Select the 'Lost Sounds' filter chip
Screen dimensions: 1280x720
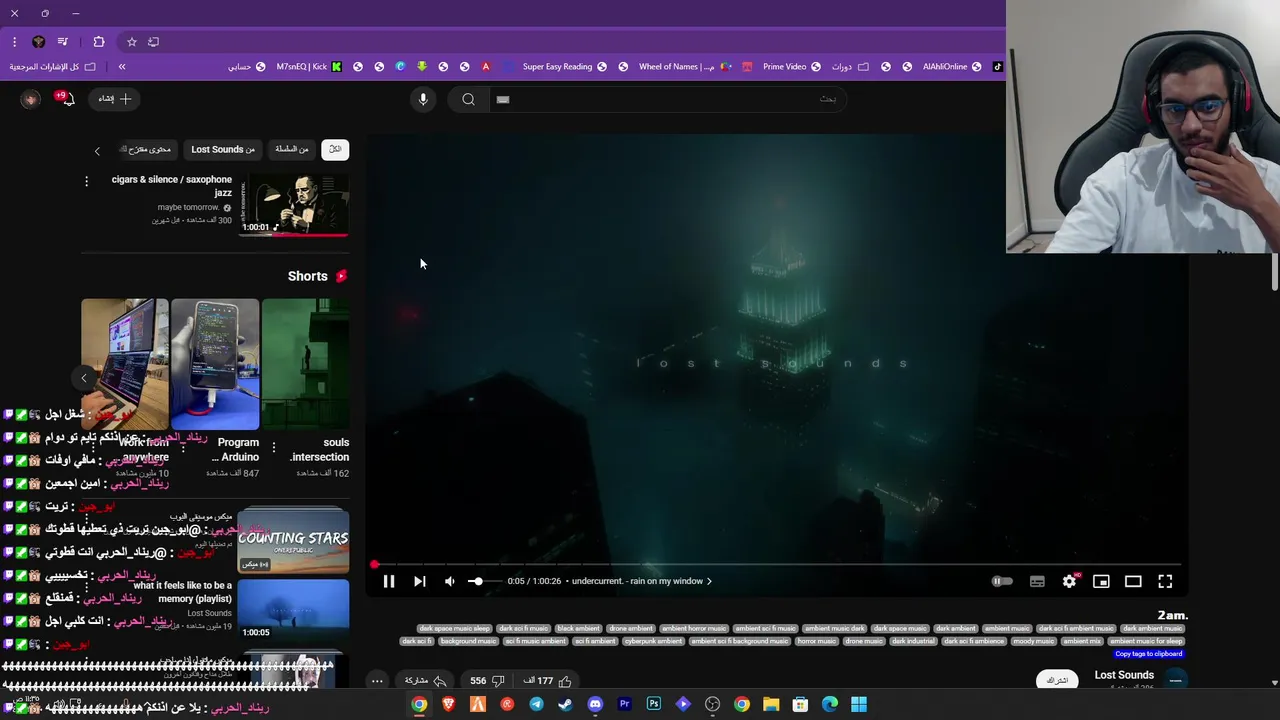[x=223, y=149]
